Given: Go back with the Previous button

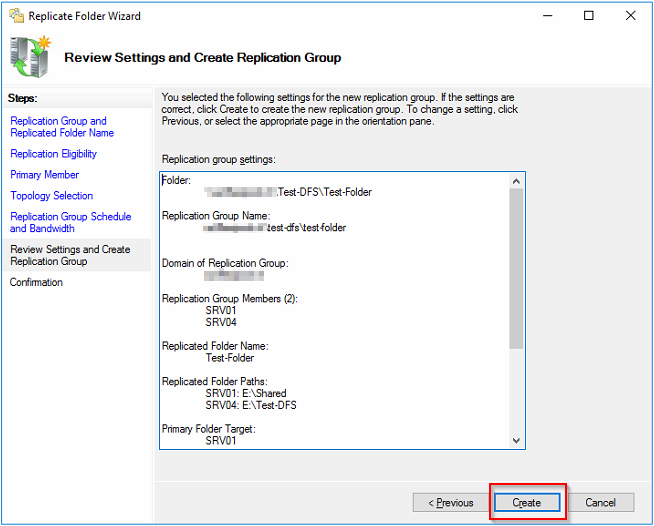Looking at the screenshot, I should pos(450,502).
